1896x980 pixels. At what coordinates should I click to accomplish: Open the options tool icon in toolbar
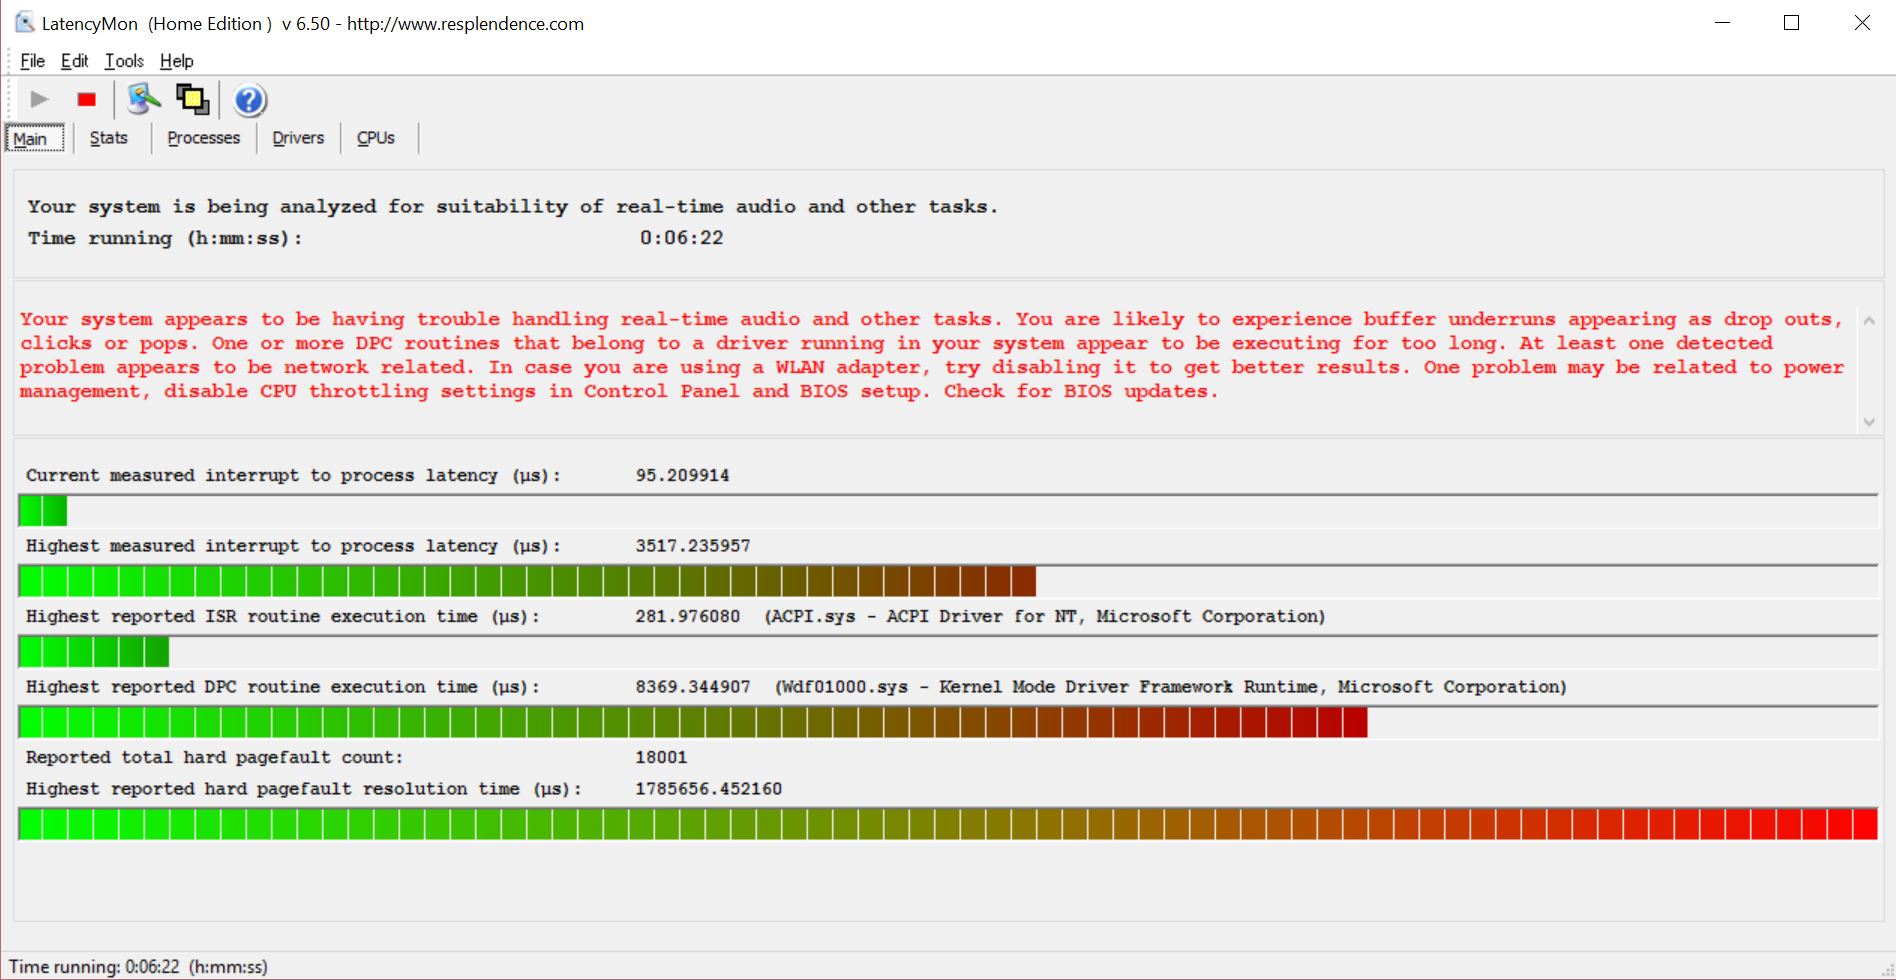point(144,99)
